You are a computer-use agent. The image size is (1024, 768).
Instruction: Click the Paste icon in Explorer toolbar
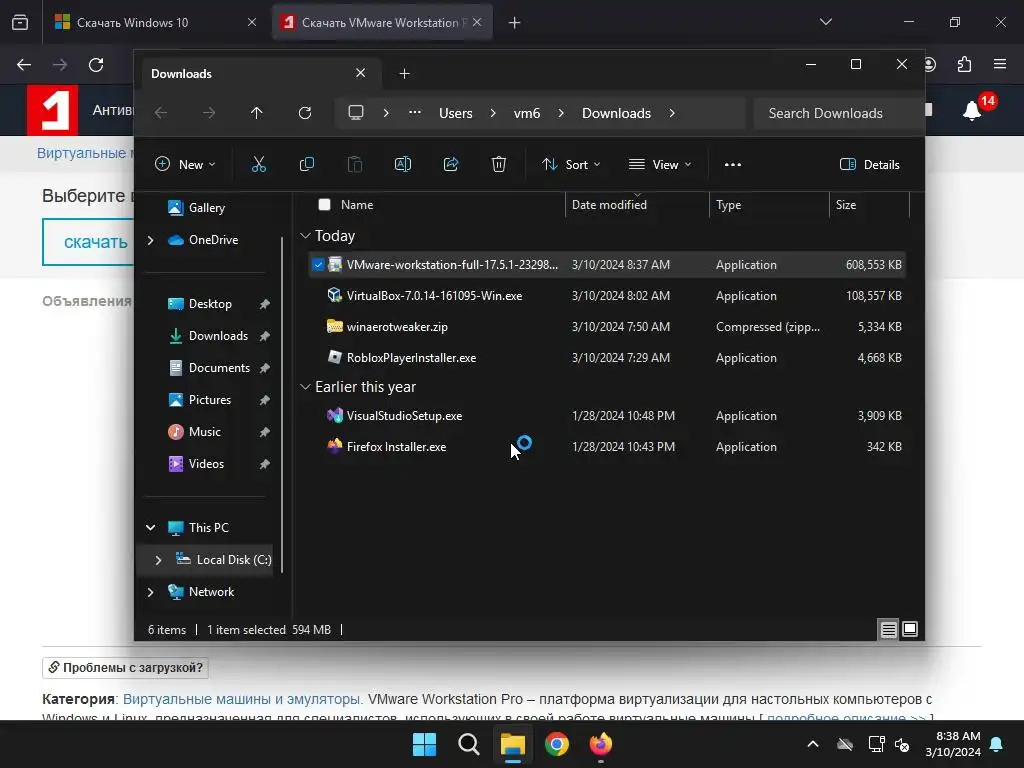[x=355, y=165]
